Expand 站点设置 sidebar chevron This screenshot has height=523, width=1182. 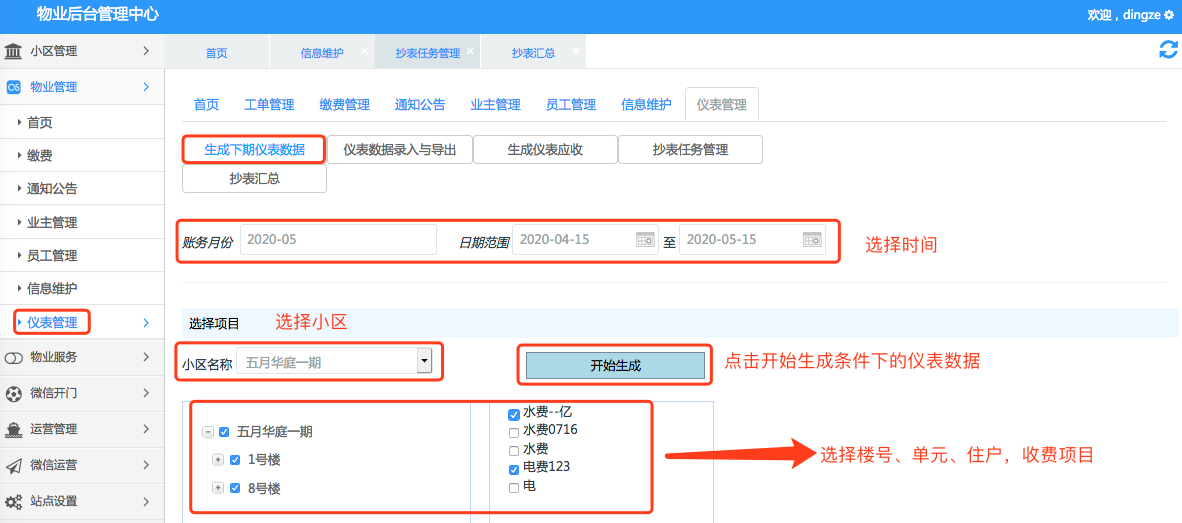146,501
